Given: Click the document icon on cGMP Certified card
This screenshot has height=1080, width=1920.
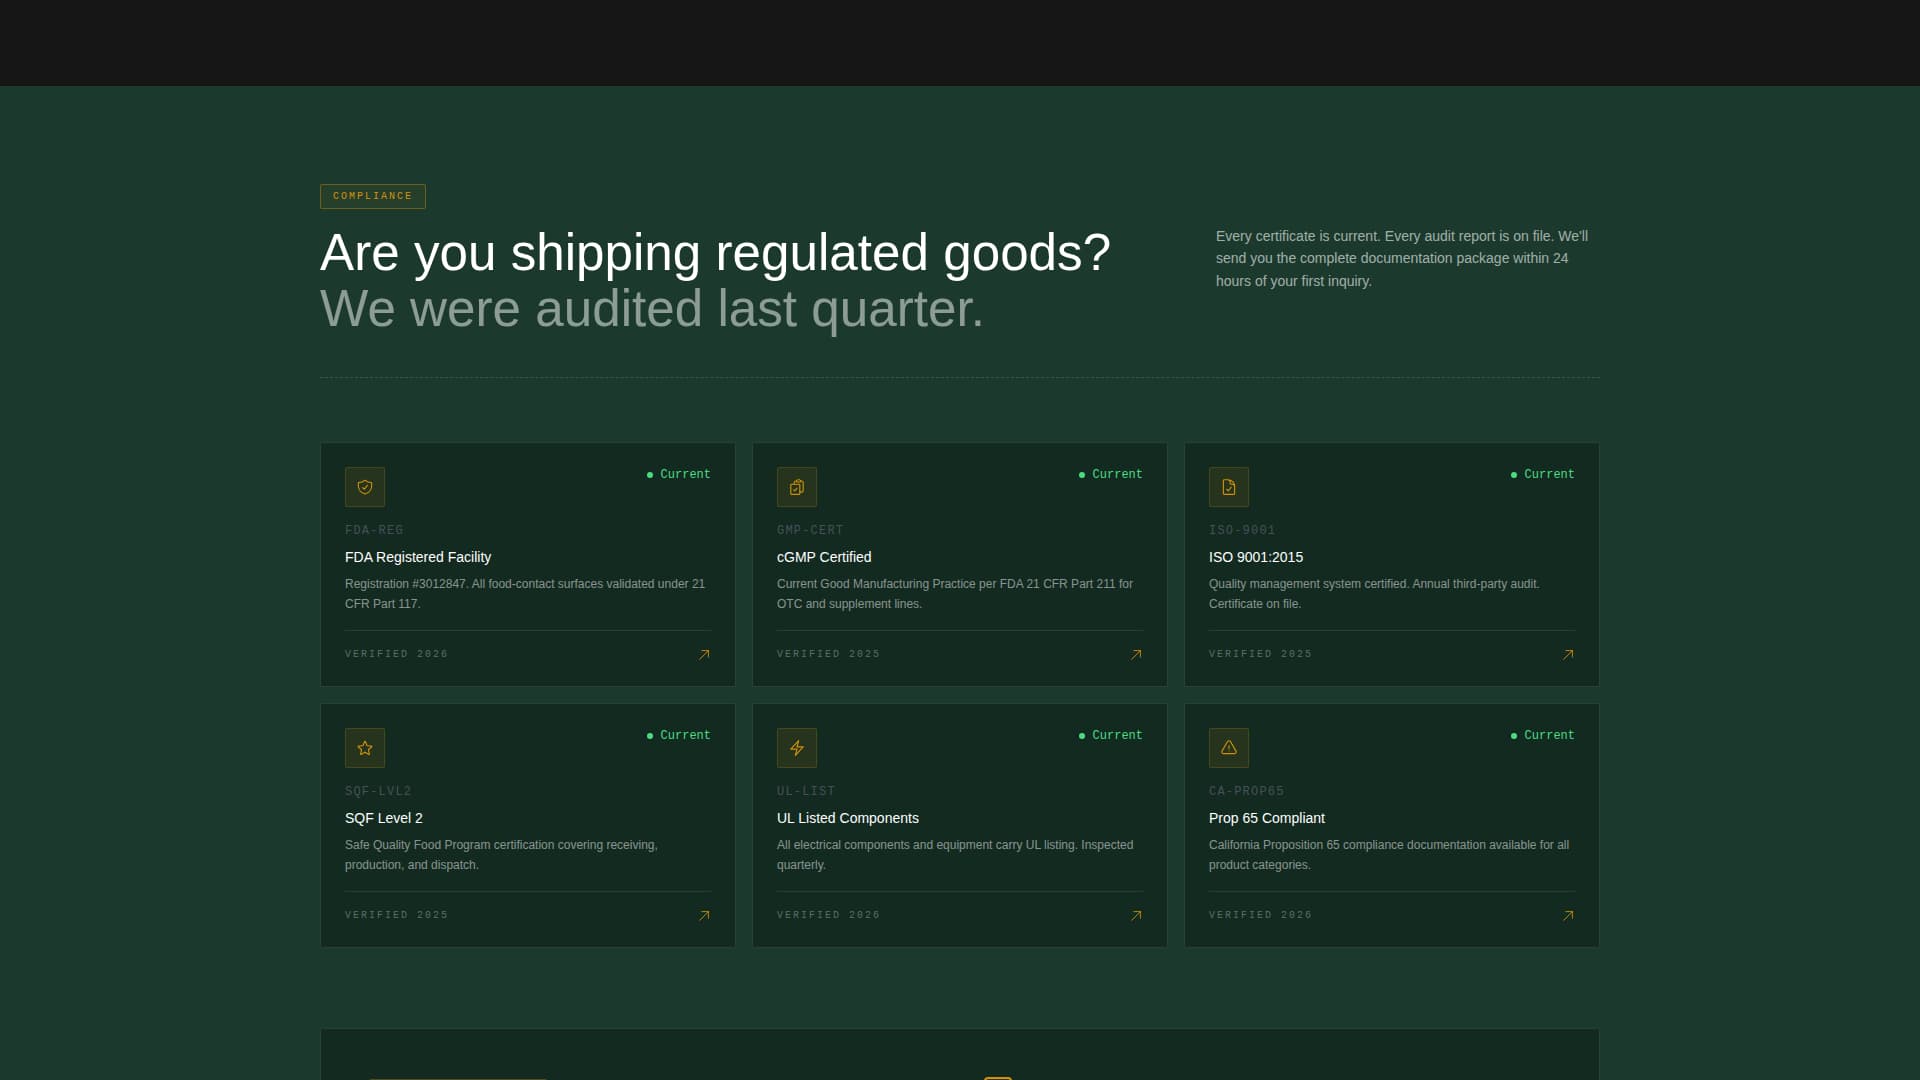Looking at the screenshot, I should [796, 487].
